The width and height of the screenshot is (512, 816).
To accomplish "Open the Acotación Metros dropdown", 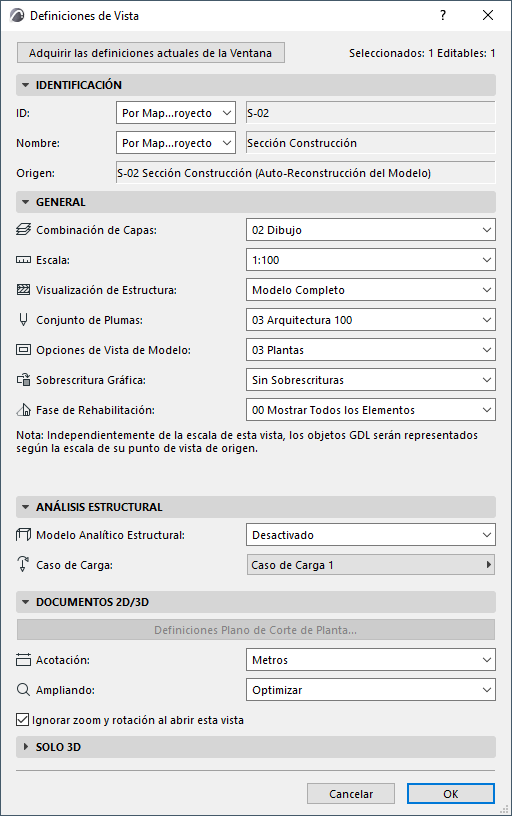I will [370, 660].
